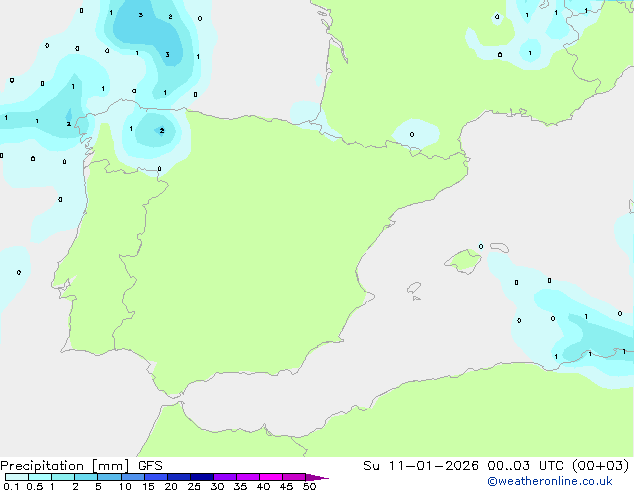Select the 15–20 mm legend color swatch
Screen dimensions: 634x490
[155, 477]
